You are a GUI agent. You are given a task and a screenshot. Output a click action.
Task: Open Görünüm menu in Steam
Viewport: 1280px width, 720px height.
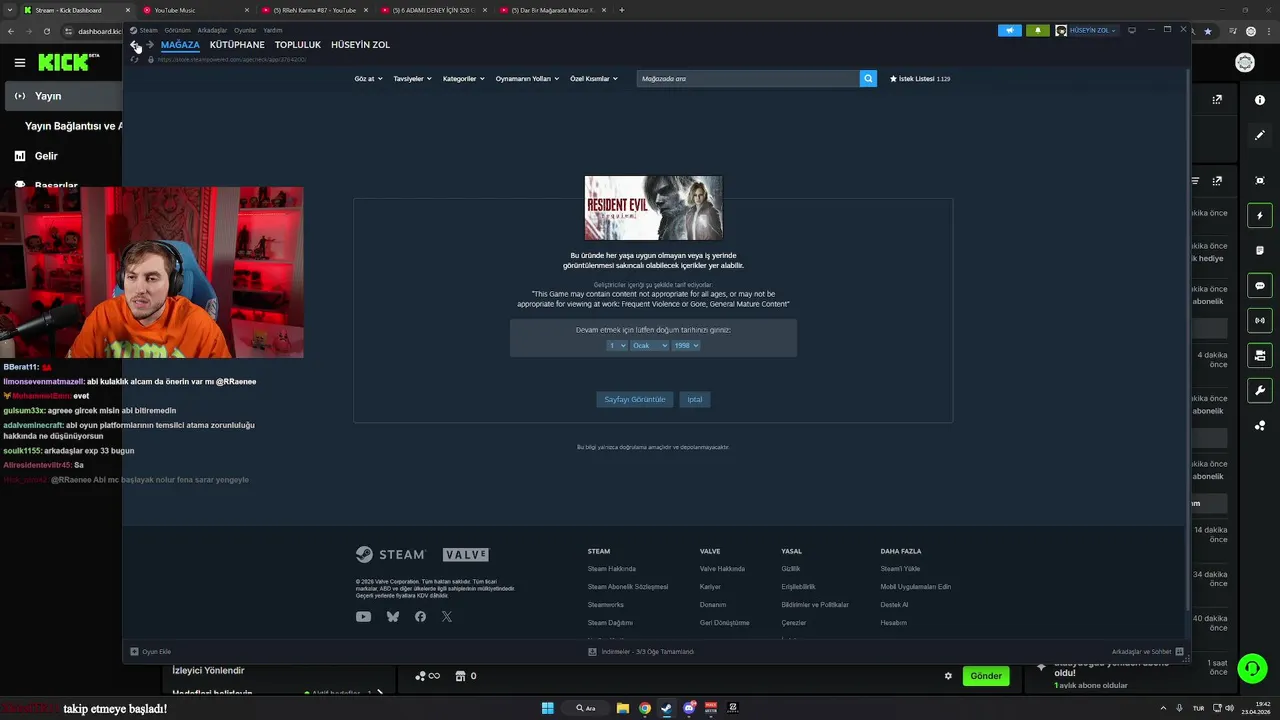point(177,30)
